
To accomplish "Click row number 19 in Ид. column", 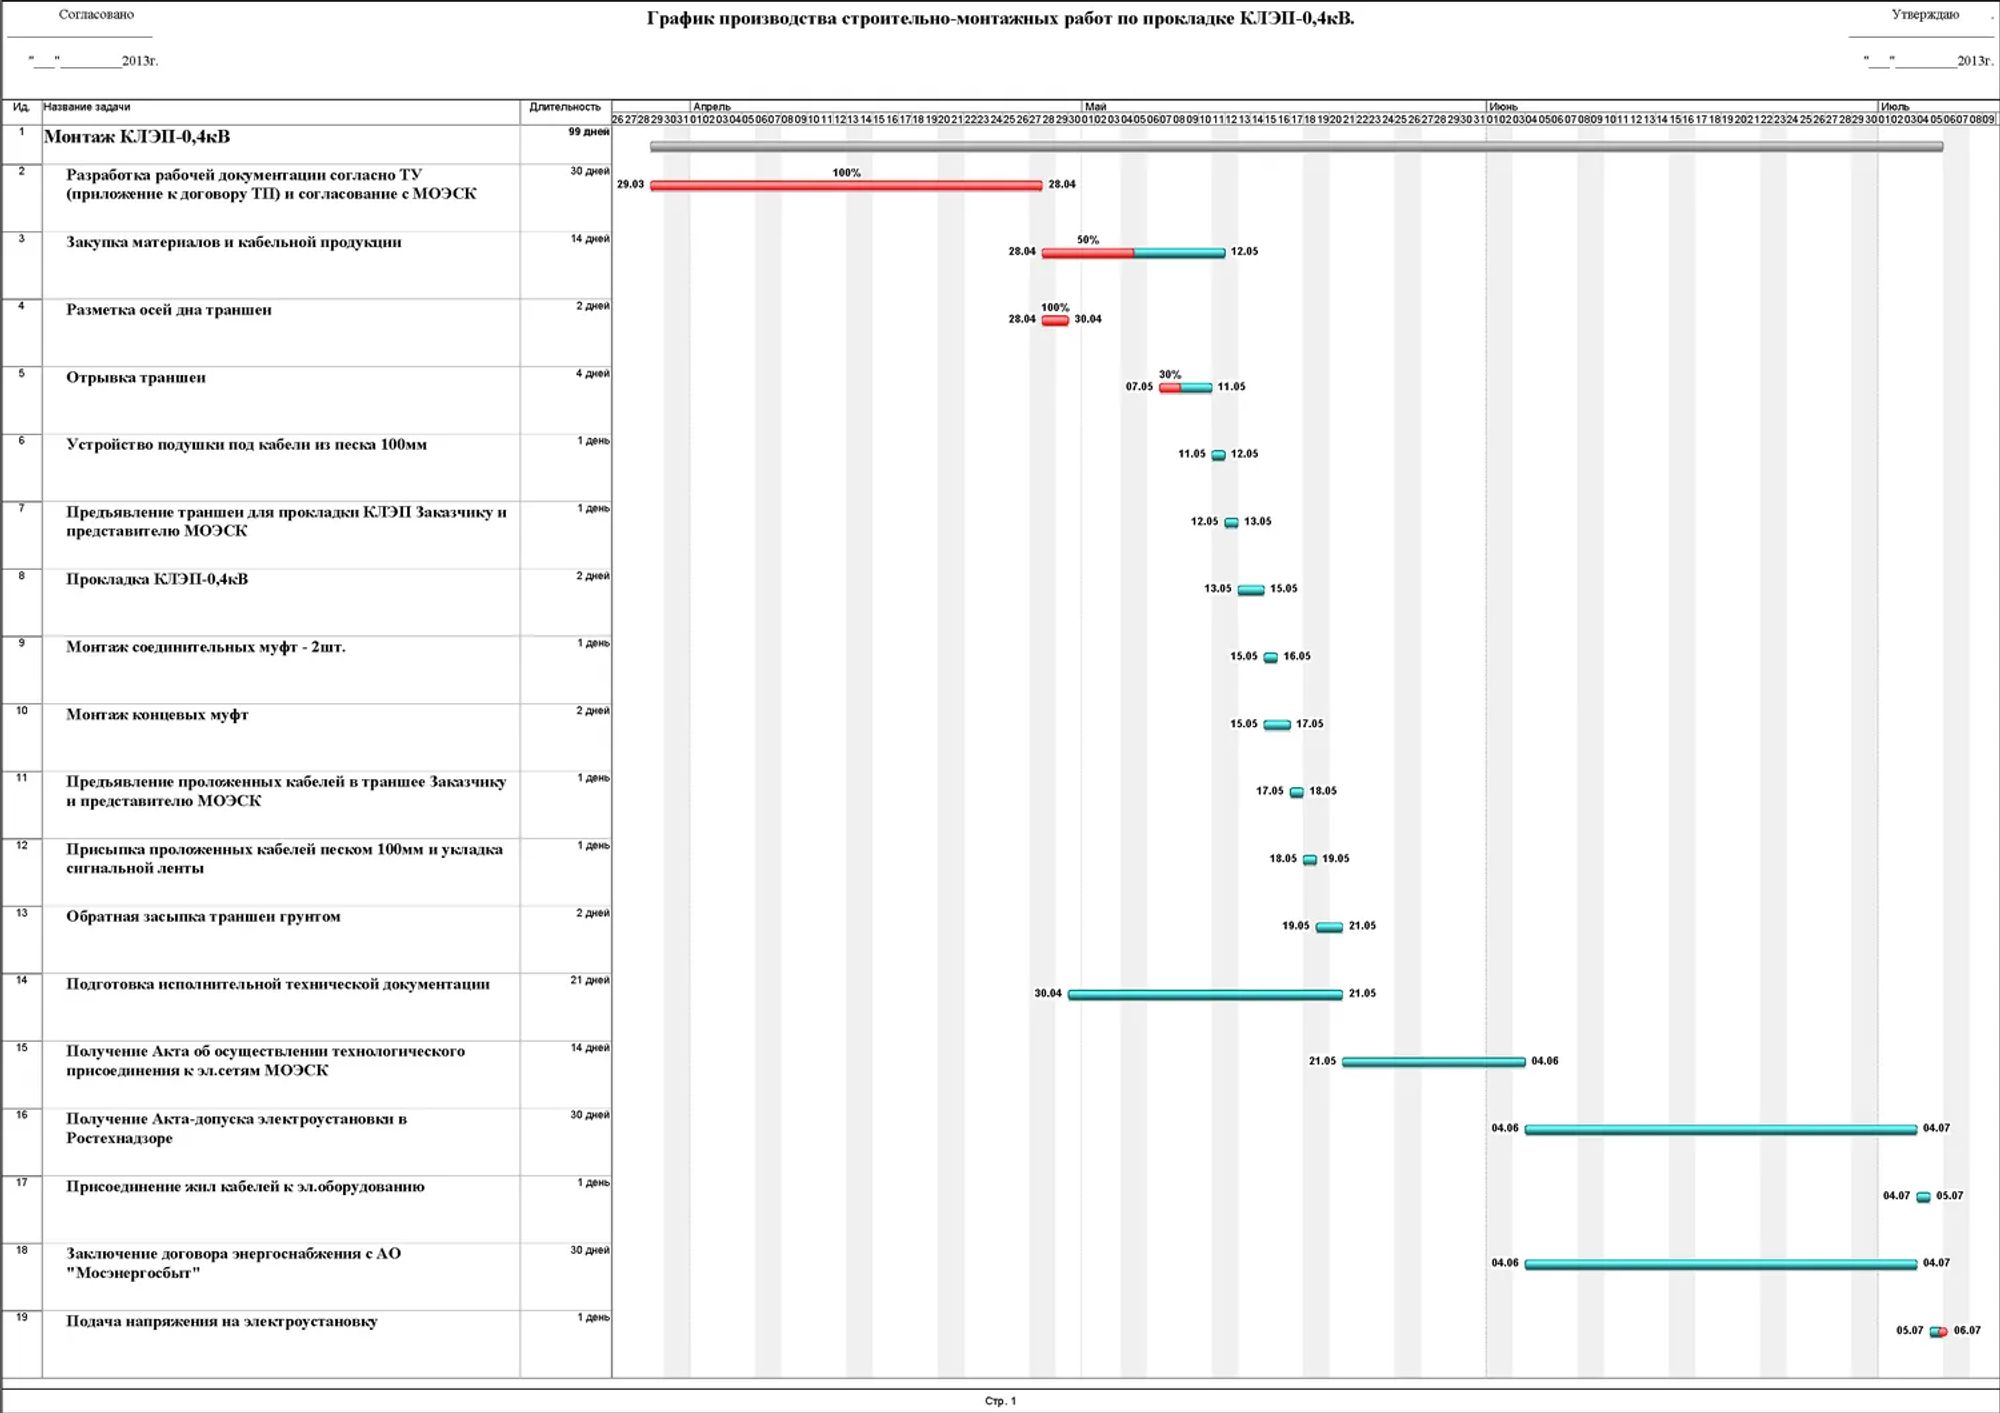I will coord(21,1317).
